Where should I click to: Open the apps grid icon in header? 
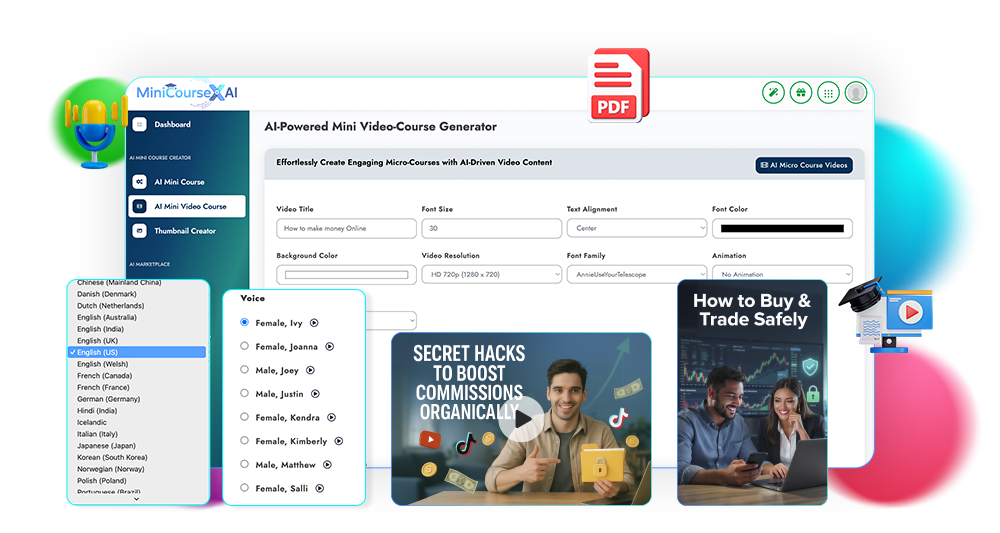tap(828, 93)
